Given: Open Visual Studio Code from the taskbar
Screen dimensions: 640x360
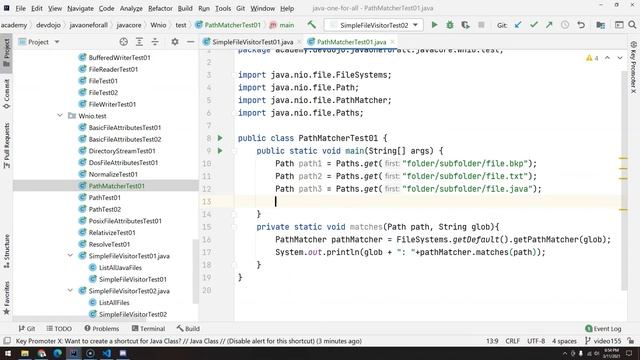Looking at the screenshot, I should click(x=107, y=353).
